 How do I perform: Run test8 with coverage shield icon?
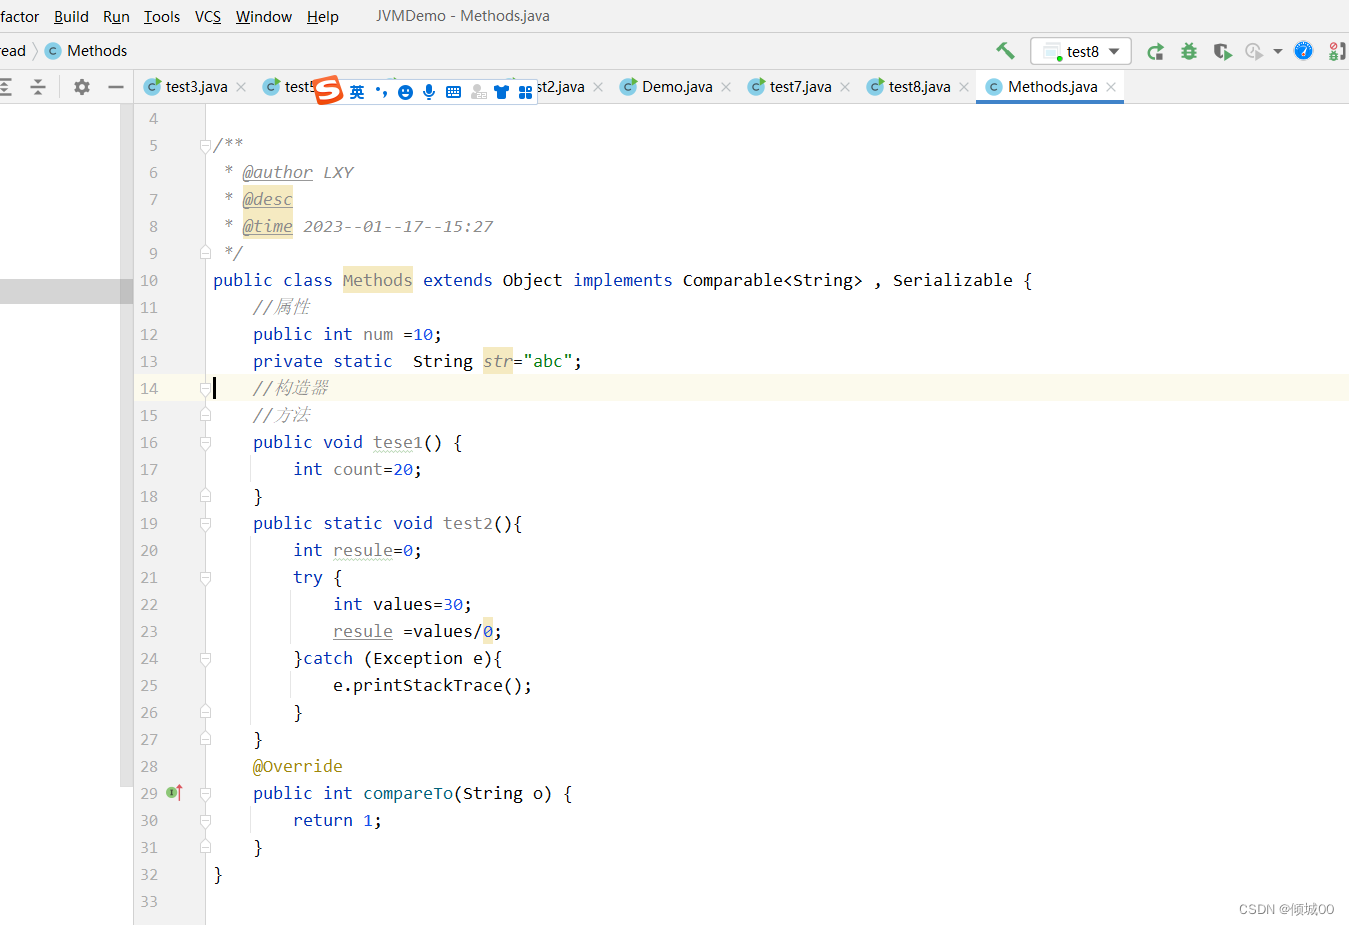click(x=1222, y=51)
